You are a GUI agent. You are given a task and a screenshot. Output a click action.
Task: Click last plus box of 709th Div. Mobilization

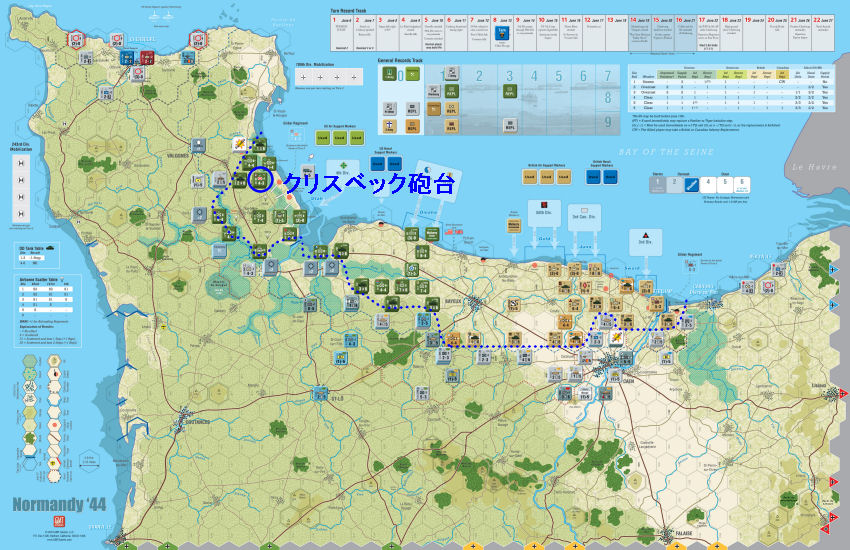(x=354, y=77)
